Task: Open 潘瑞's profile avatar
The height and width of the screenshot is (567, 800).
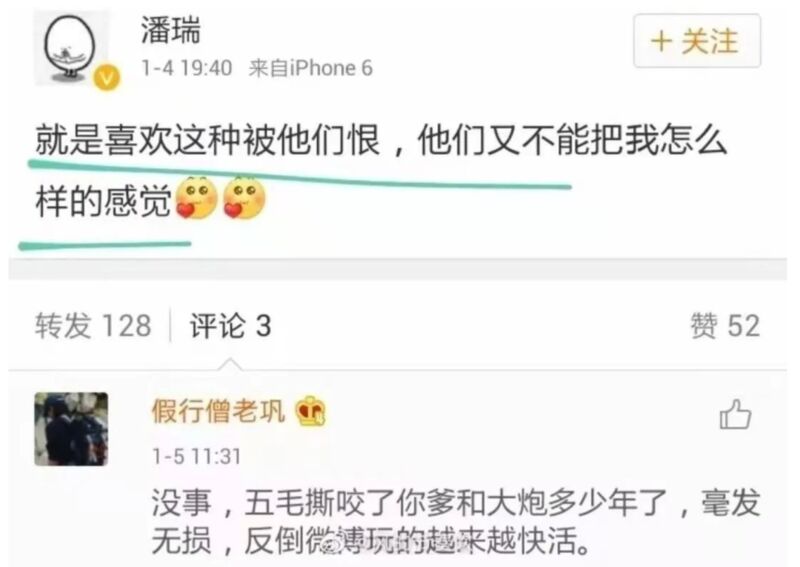Action: (x=71, y=47)
